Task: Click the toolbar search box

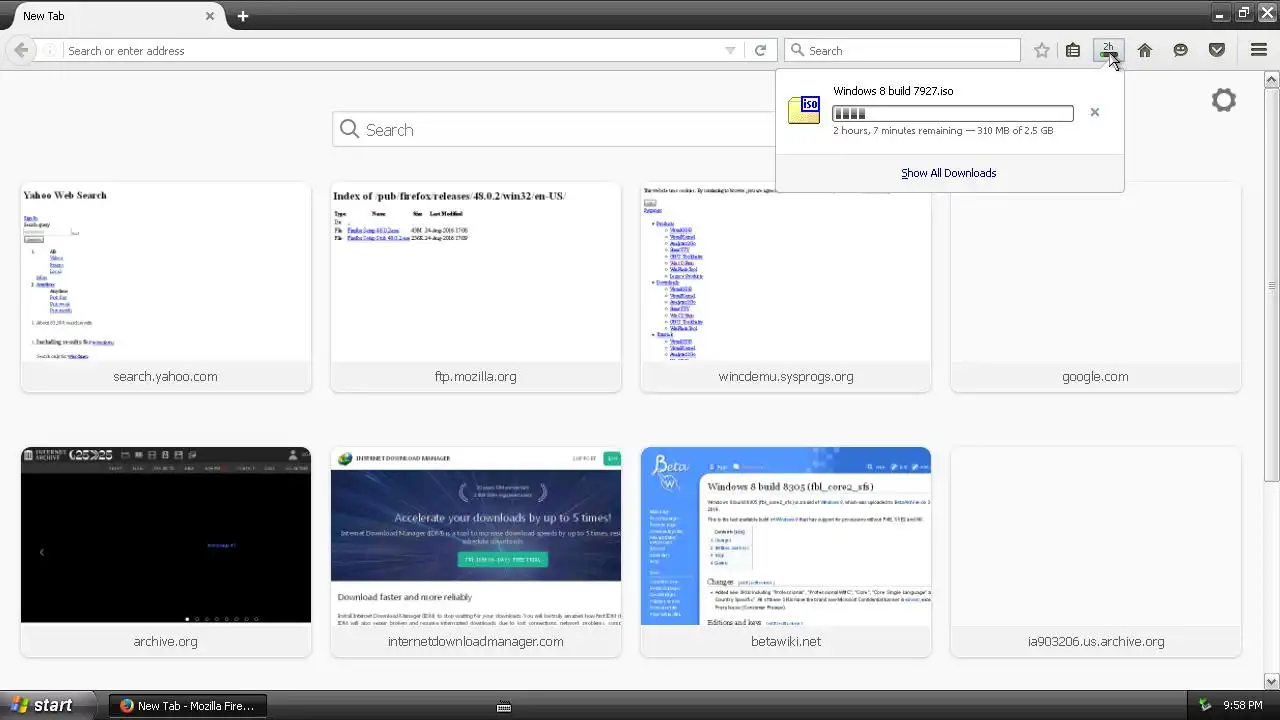Action: pyautogui.click(x=902, y=50)
